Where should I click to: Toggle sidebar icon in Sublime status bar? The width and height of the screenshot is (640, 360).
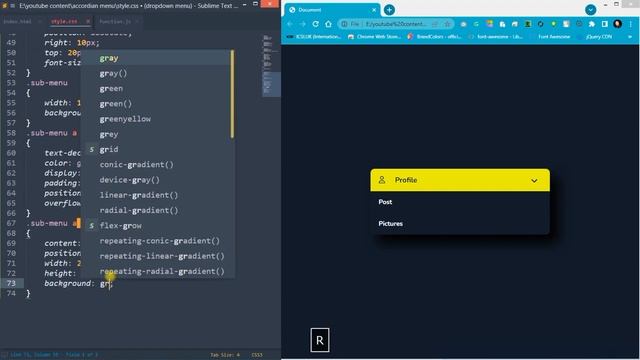tap(4, 355)
